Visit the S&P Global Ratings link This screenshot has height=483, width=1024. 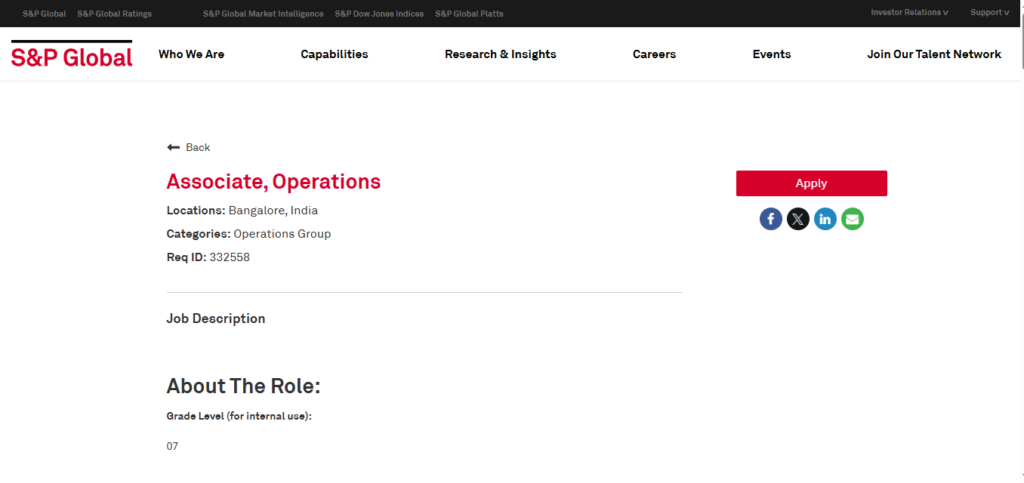tap(114, 14)
